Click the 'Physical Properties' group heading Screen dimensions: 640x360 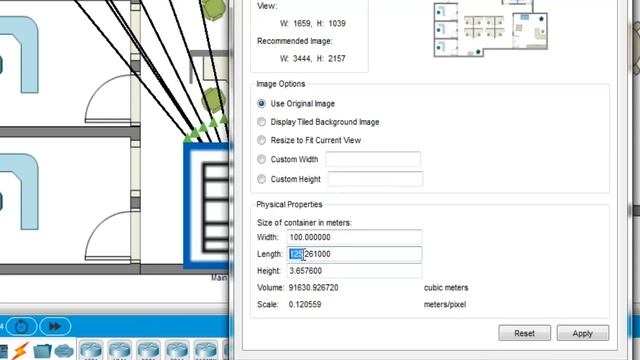click(x=289, y=204)
